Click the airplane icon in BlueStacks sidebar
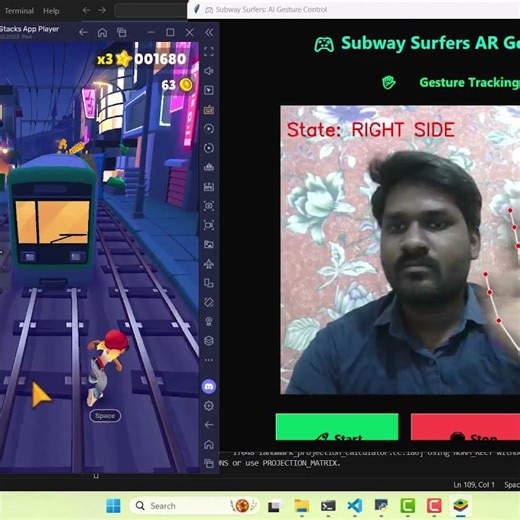The height and width of the screenshot is (520, 520). 209,264
